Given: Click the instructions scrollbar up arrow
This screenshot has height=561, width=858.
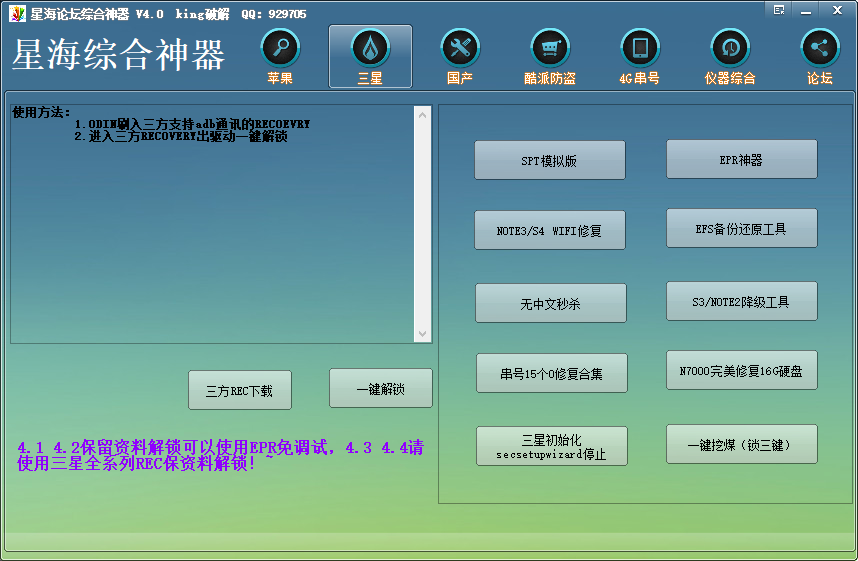Looking at the screenshot, I should [422, 115].
